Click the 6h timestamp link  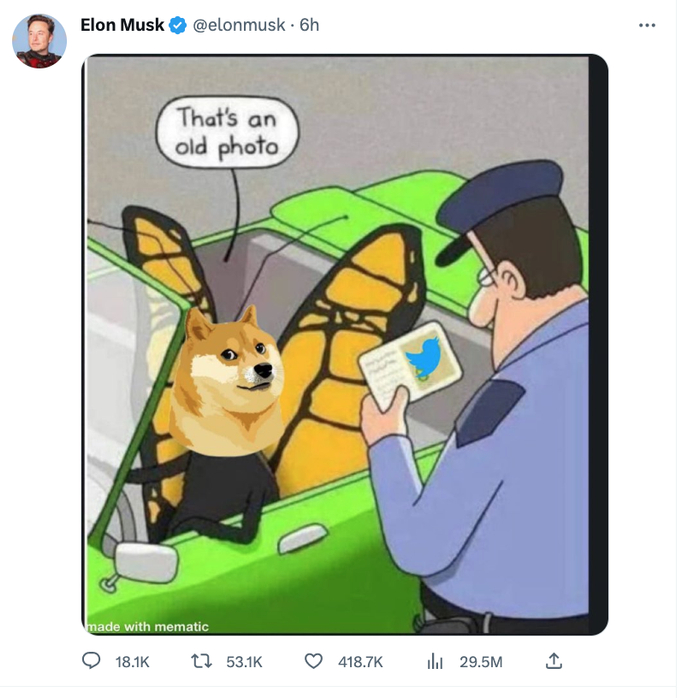pos(309,25)
